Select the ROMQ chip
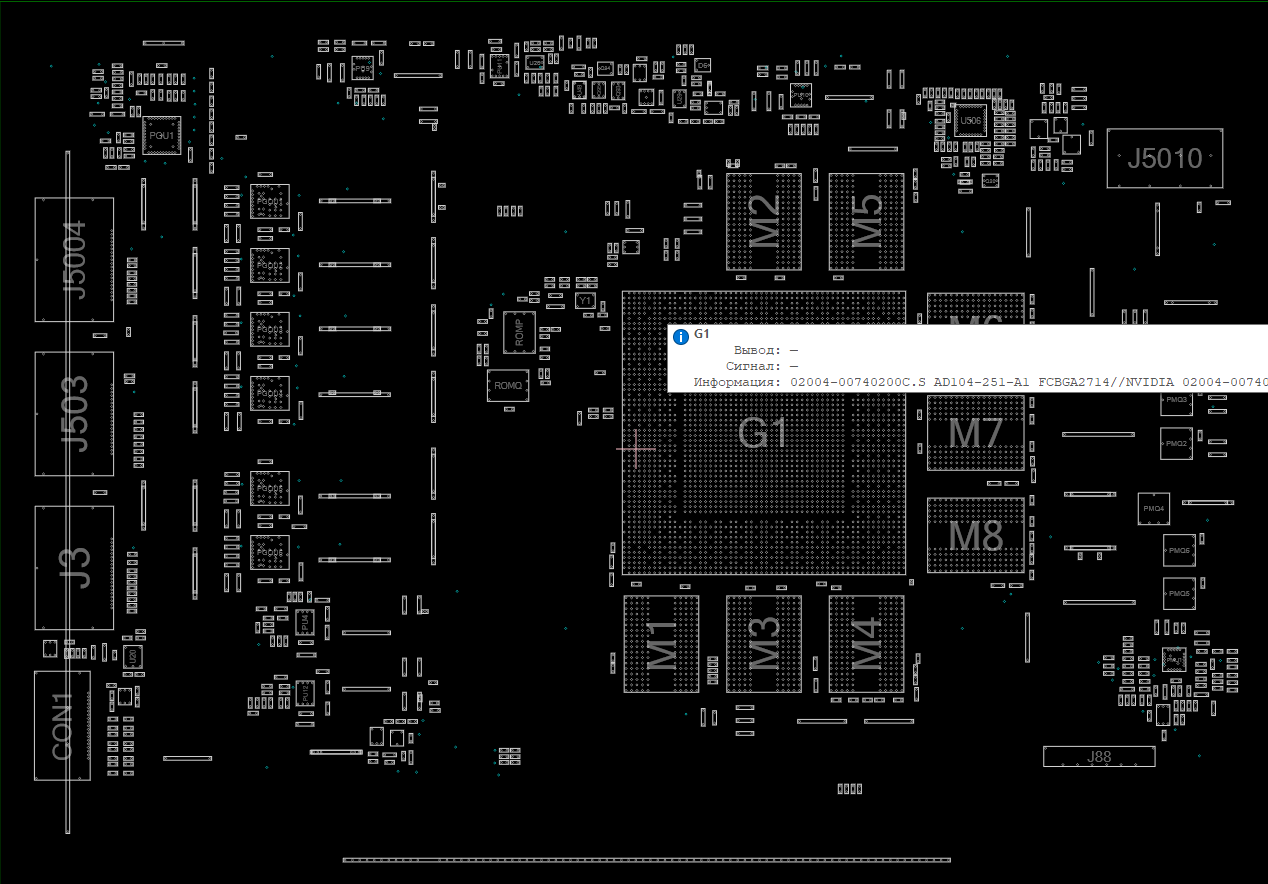This screenshot has height=884, width=1268. click(508, 385)
